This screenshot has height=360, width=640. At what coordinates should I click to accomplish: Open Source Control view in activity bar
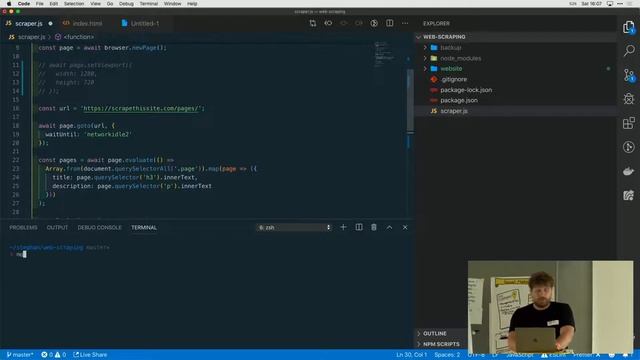[629, 75]
